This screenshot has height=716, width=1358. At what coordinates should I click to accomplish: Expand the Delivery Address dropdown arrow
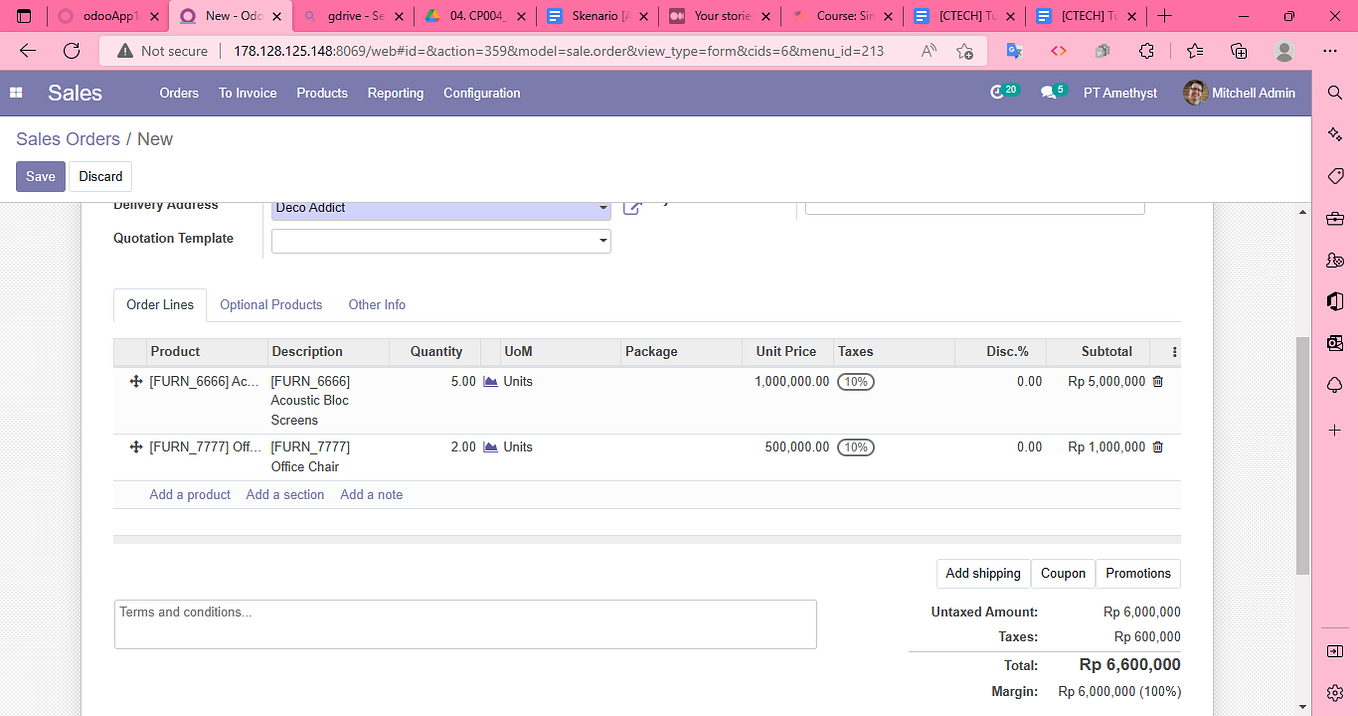tap(602, 207)
